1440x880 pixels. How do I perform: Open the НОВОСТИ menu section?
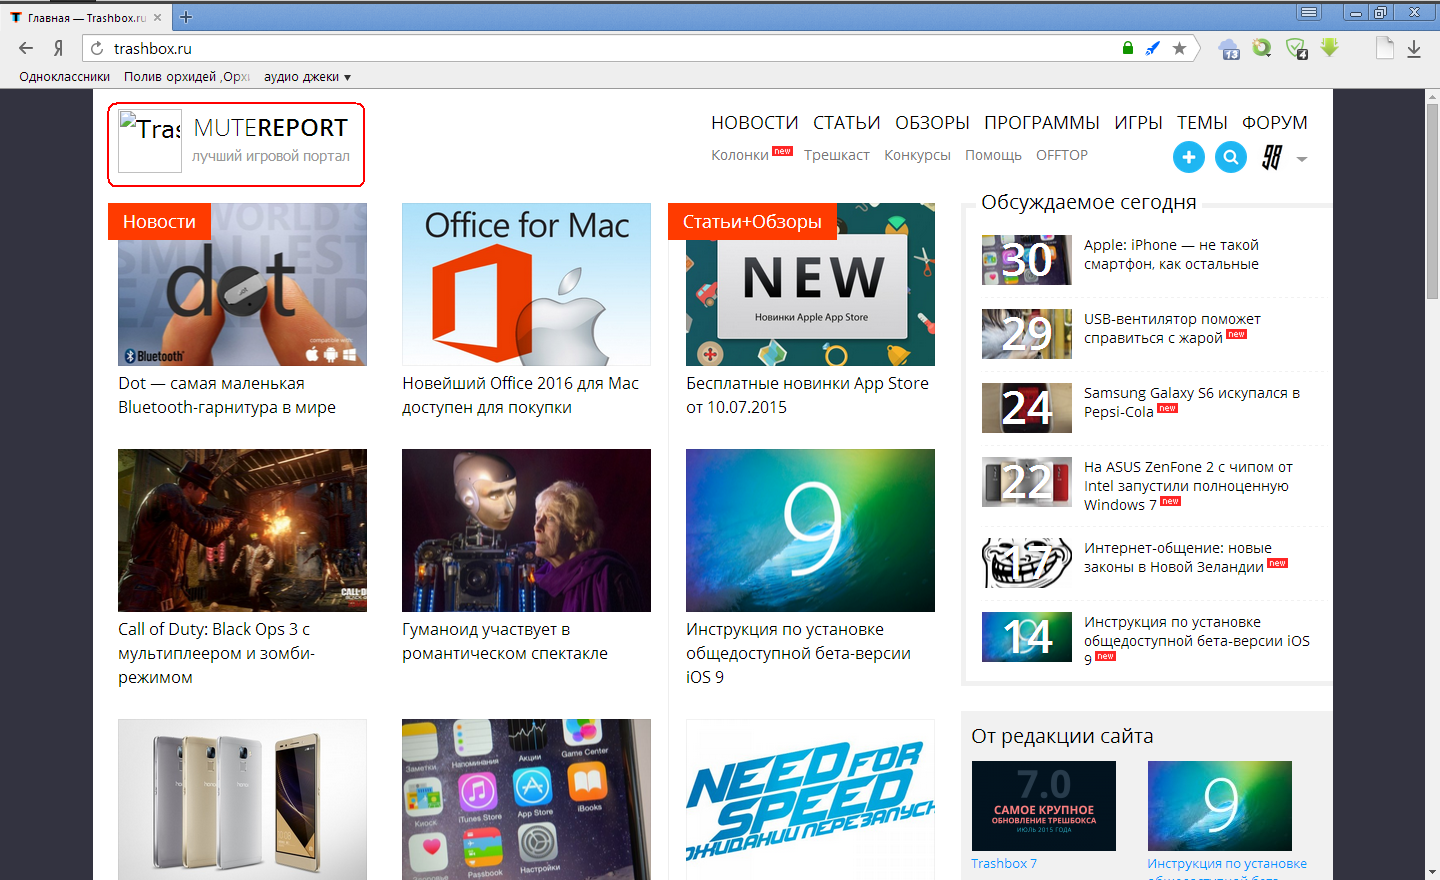[x=755, y=122]
